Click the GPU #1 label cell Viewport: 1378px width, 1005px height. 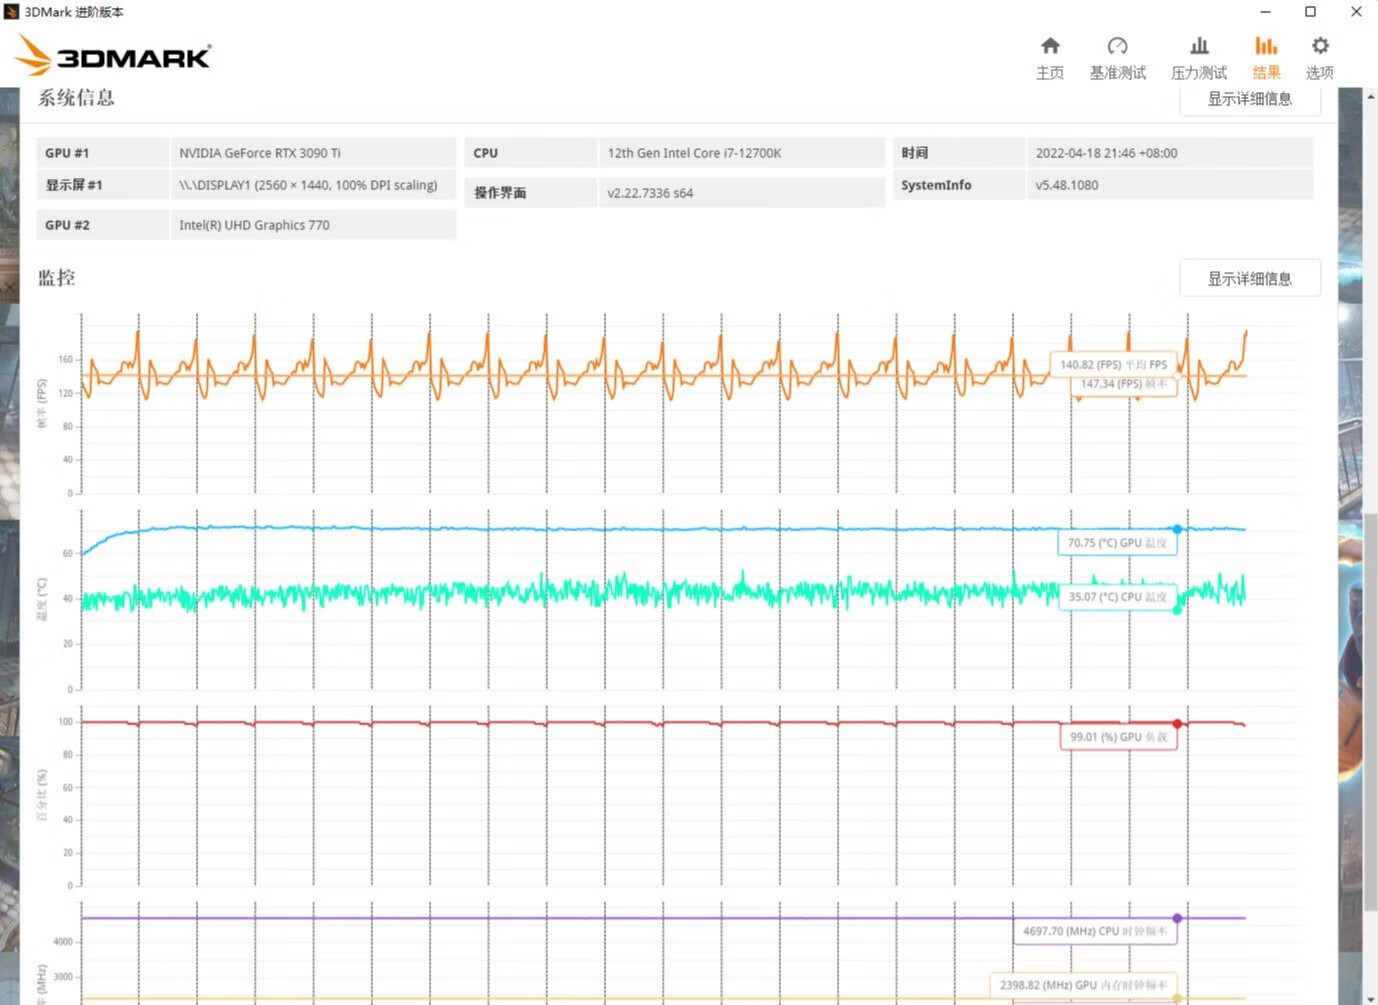(103, 153)
